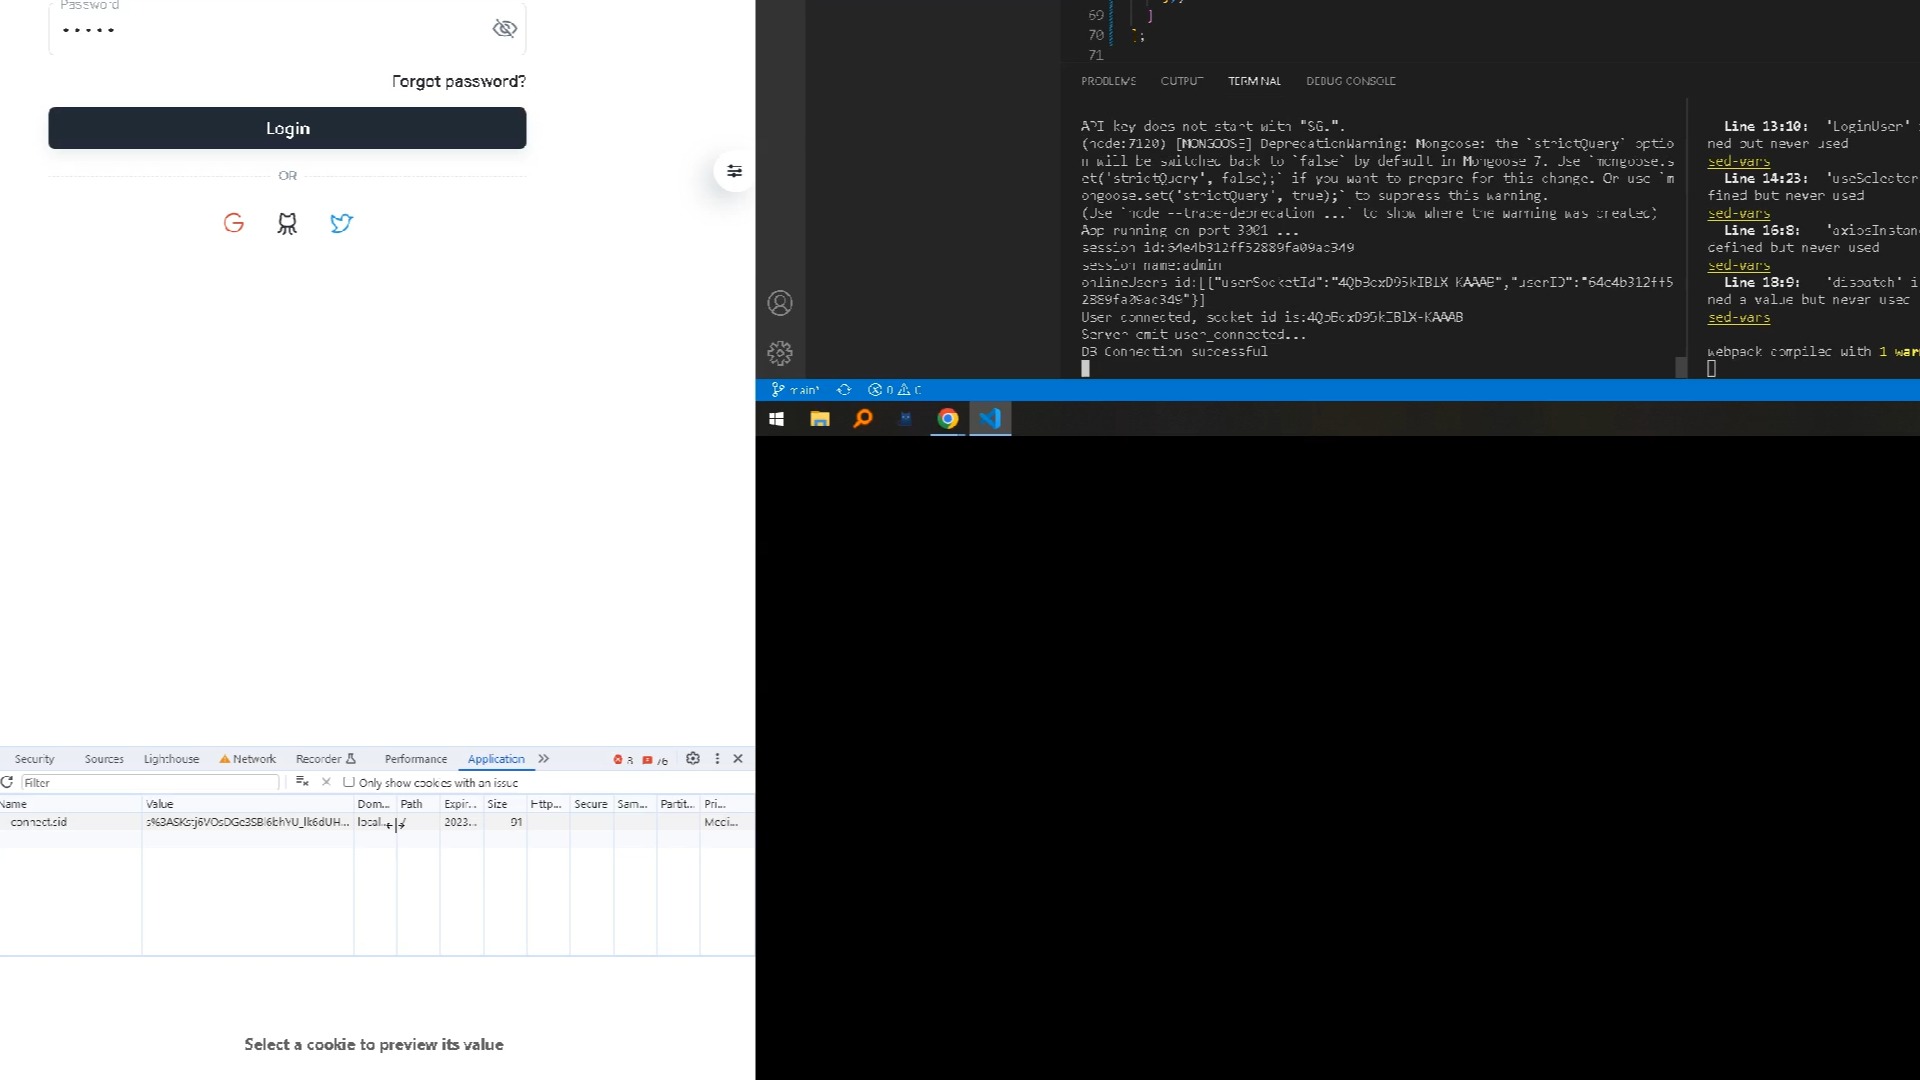This screenshot has height=1080, width=1920.
Task: Toggle password visibility with the eye icon
Action: tap(504, 29)
